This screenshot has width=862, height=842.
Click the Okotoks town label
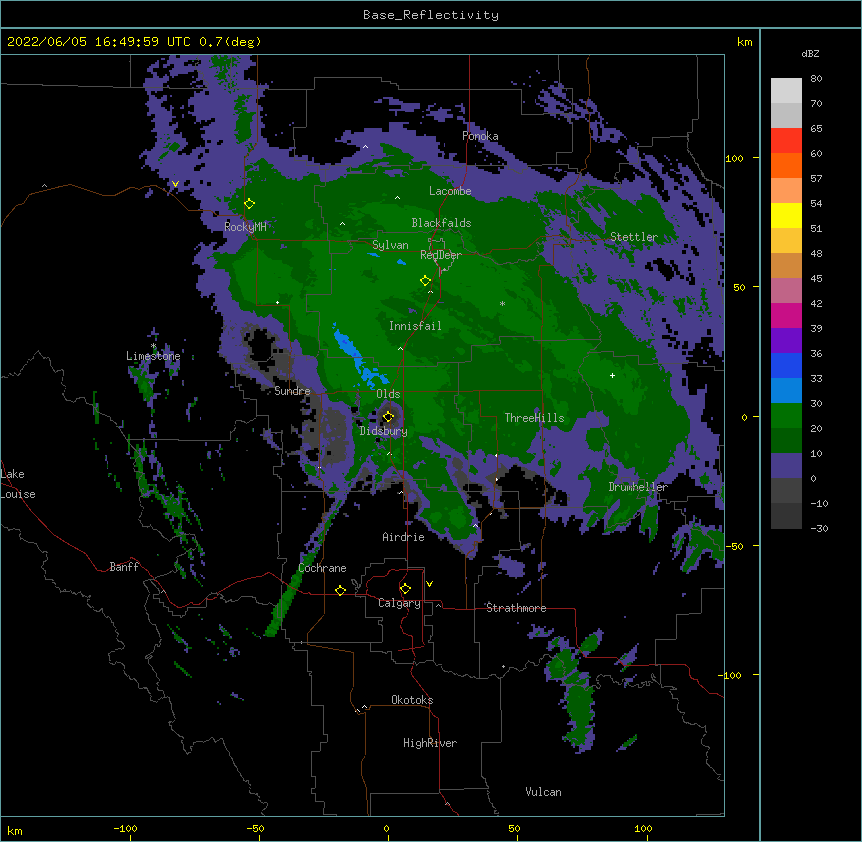(x=412, y=700)
